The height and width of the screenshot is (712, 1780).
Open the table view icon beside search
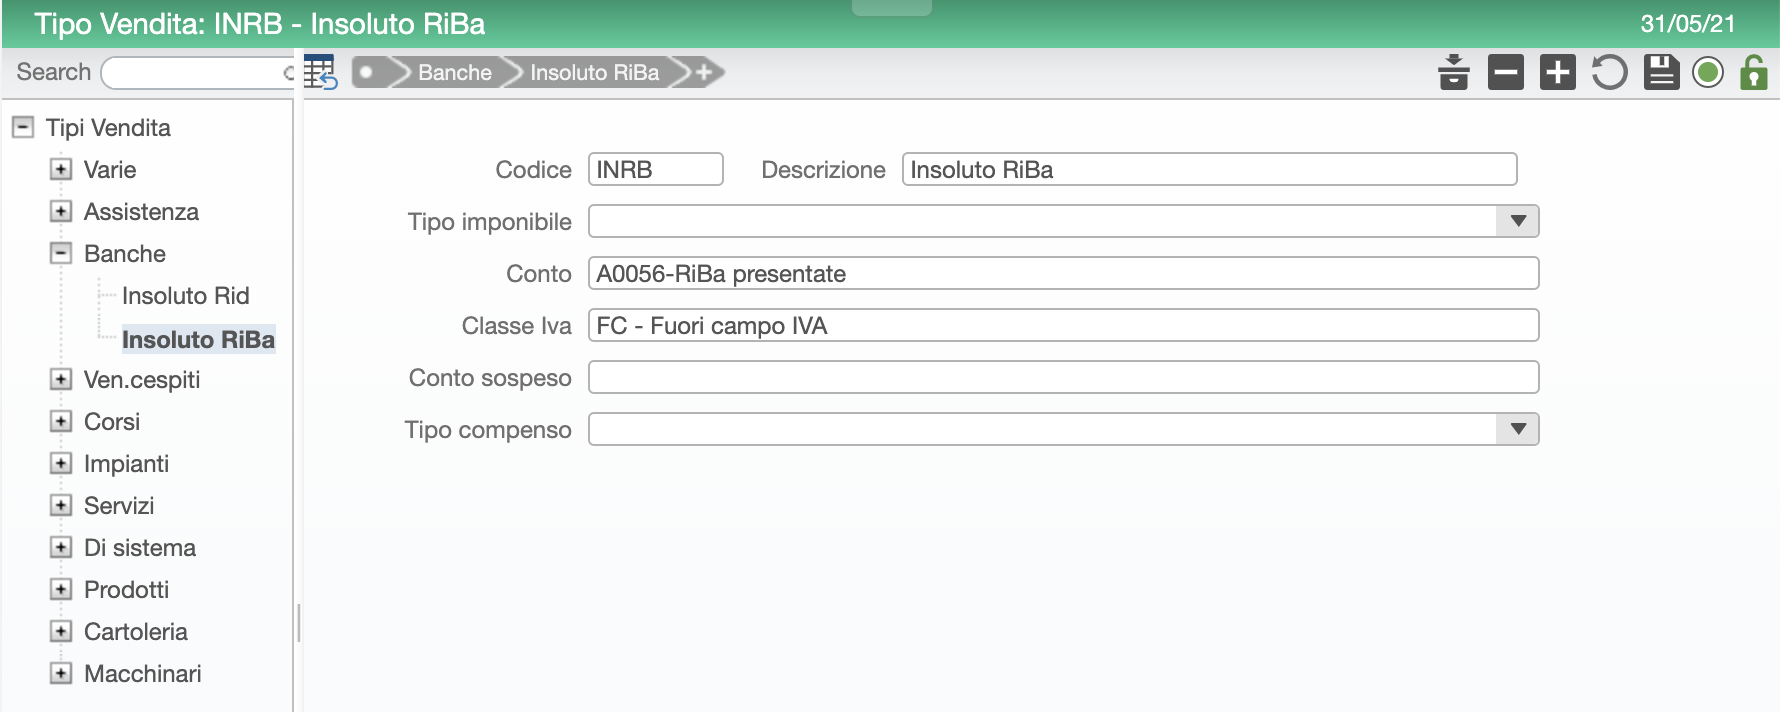coord(320,73)
